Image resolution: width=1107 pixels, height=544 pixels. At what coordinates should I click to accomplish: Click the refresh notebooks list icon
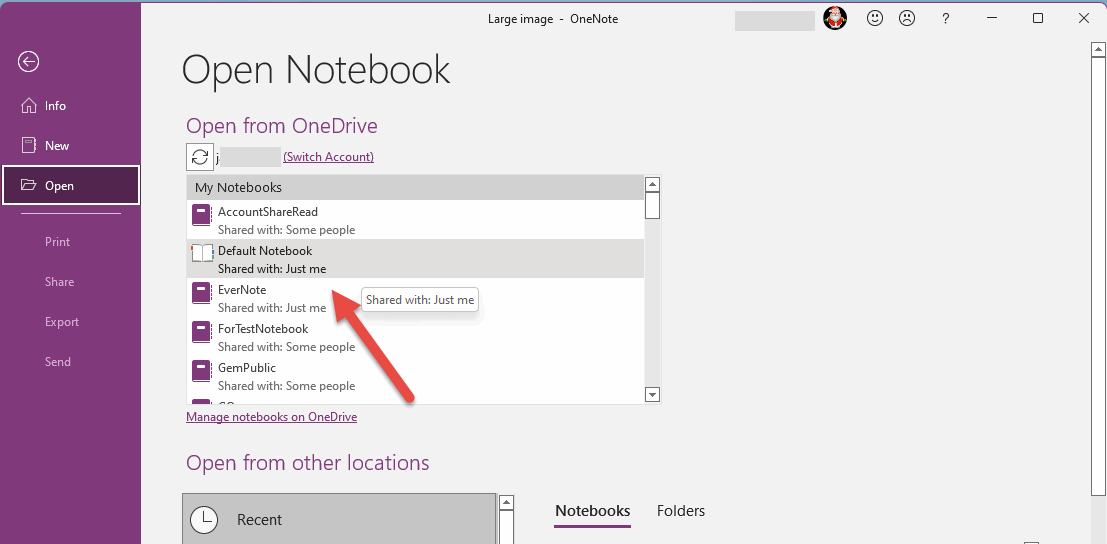[200, 157]
